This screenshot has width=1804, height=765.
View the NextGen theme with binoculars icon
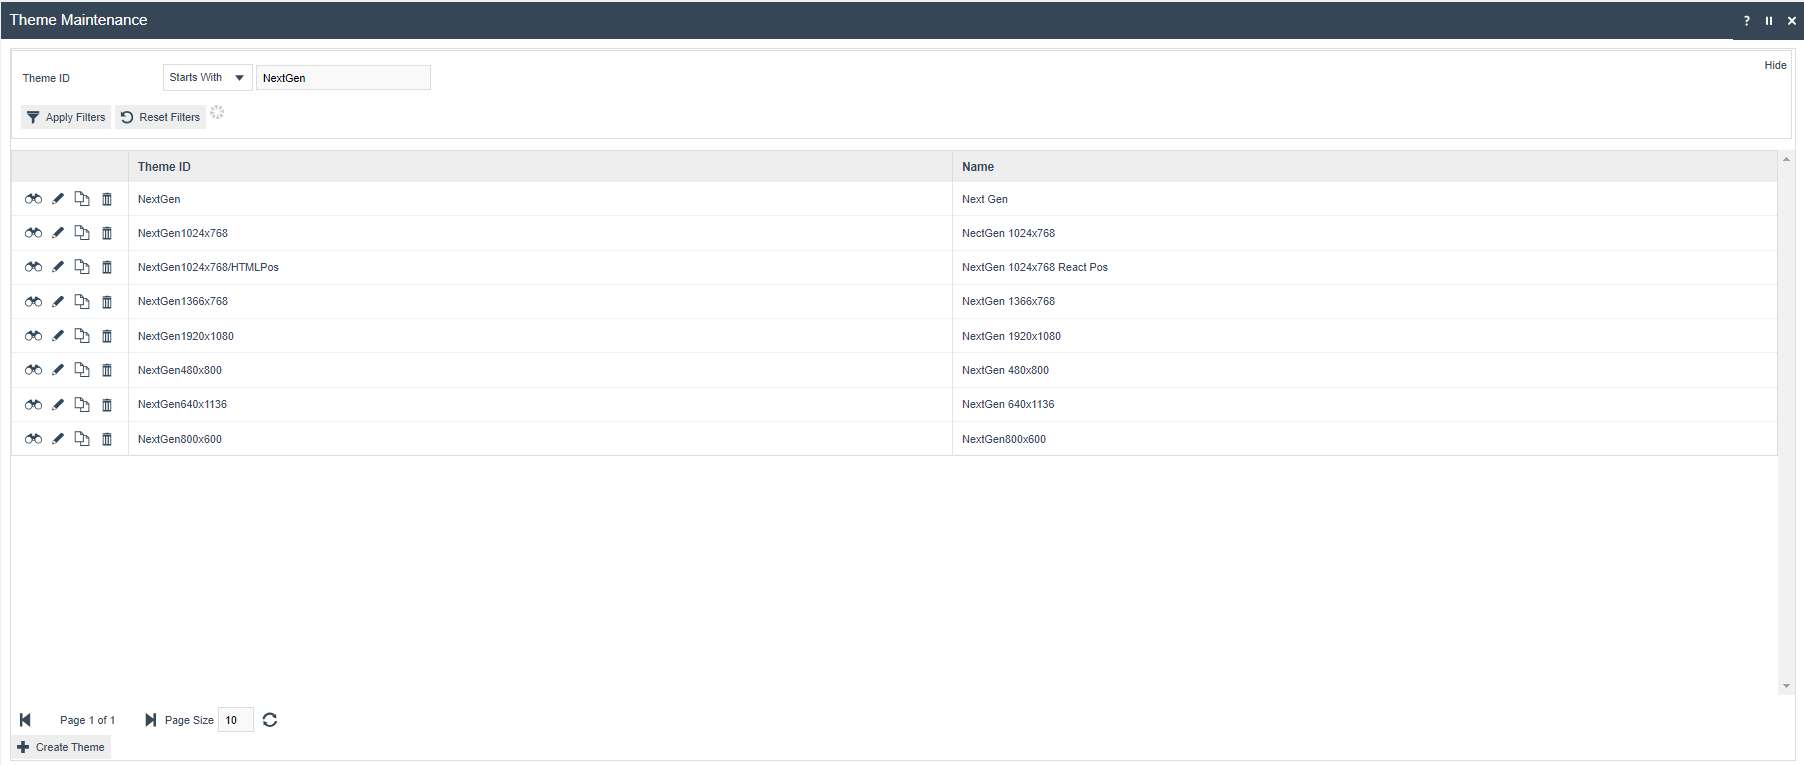point(33,199)
